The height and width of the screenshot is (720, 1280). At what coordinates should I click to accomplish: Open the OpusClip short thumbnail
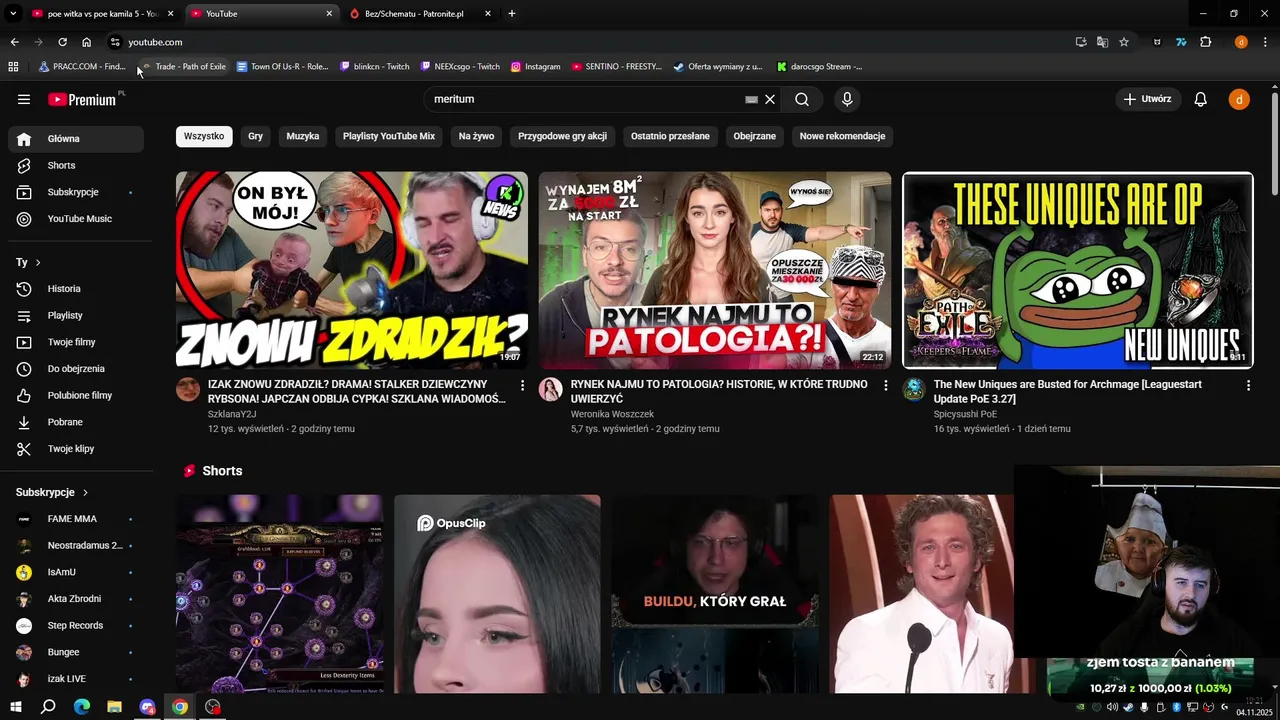coord(497,594)
